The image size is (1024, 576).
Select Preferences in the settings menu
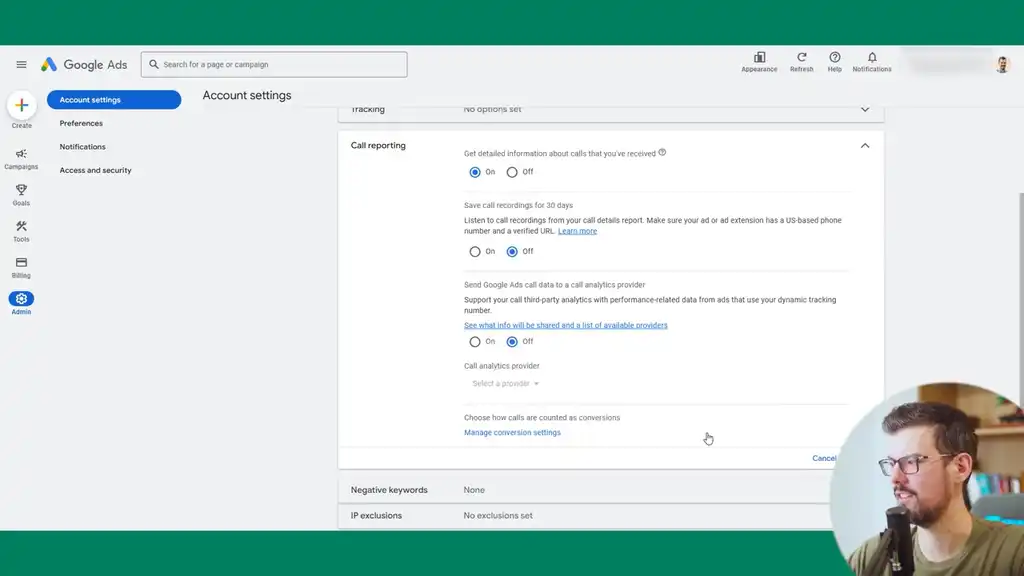(81, 124)
